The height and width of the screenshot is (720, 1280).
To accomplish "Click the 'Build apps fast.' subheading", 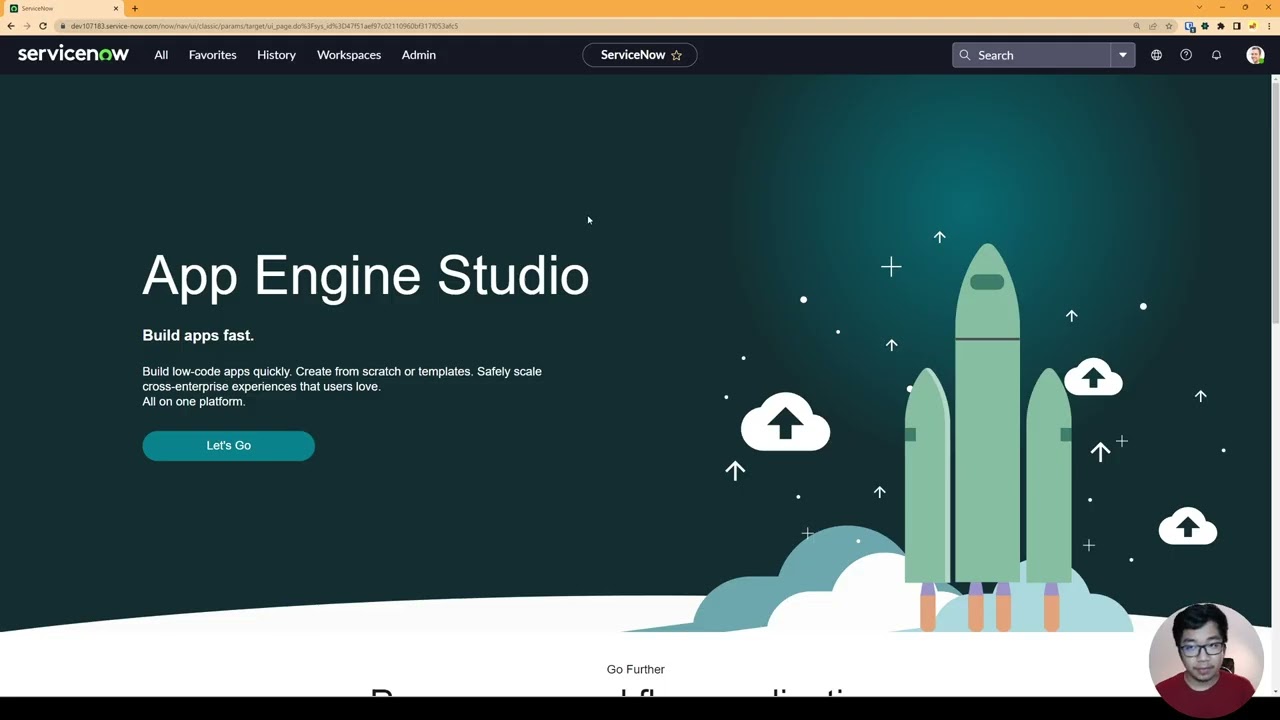I will (198, 335).
